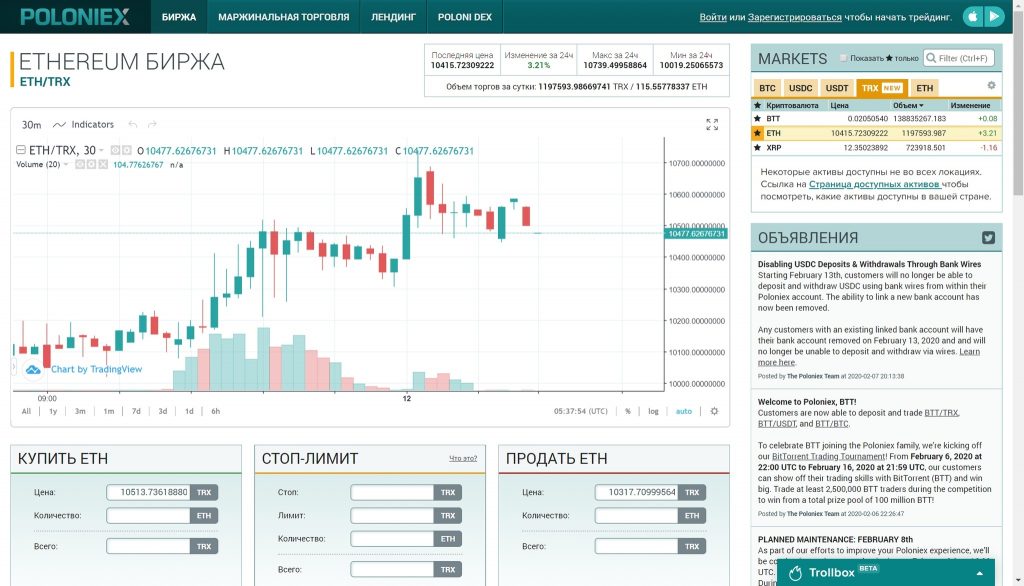
Task: Toggle favorite star for BTT row
Action: 758,119
